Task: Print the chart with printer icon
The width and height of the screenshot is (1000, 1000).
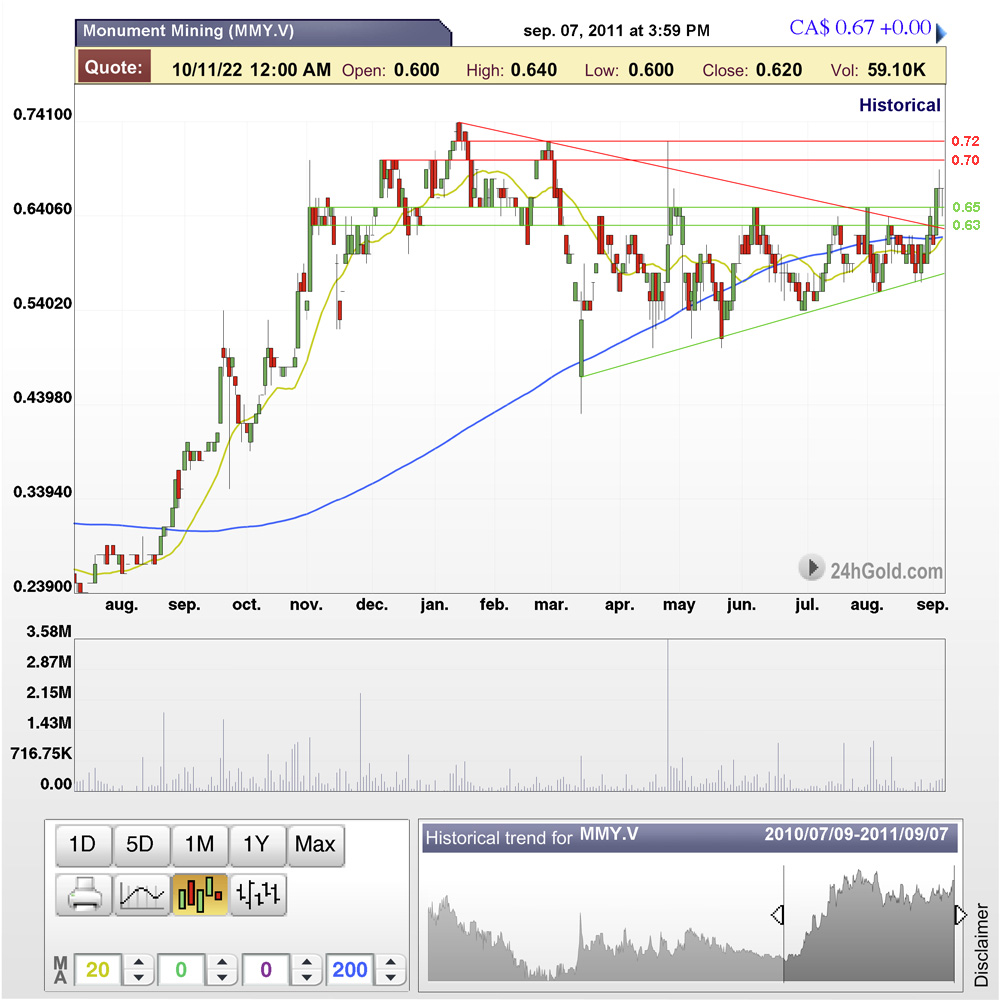Action: click(x=84, y=895)
